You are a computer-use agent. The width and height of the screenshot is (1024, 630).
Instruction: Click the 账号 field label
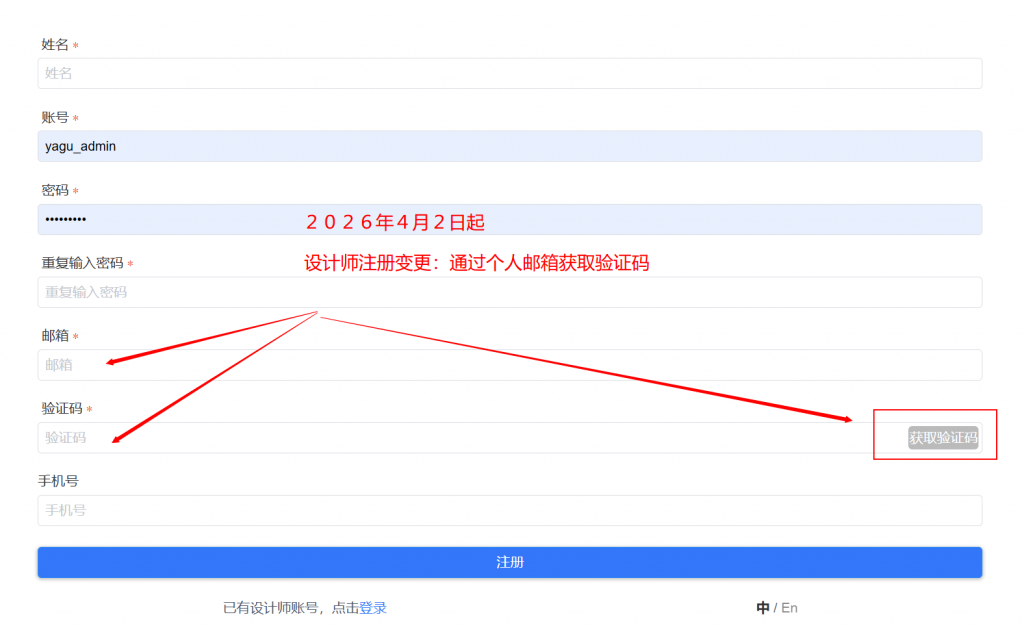[55, 118]
